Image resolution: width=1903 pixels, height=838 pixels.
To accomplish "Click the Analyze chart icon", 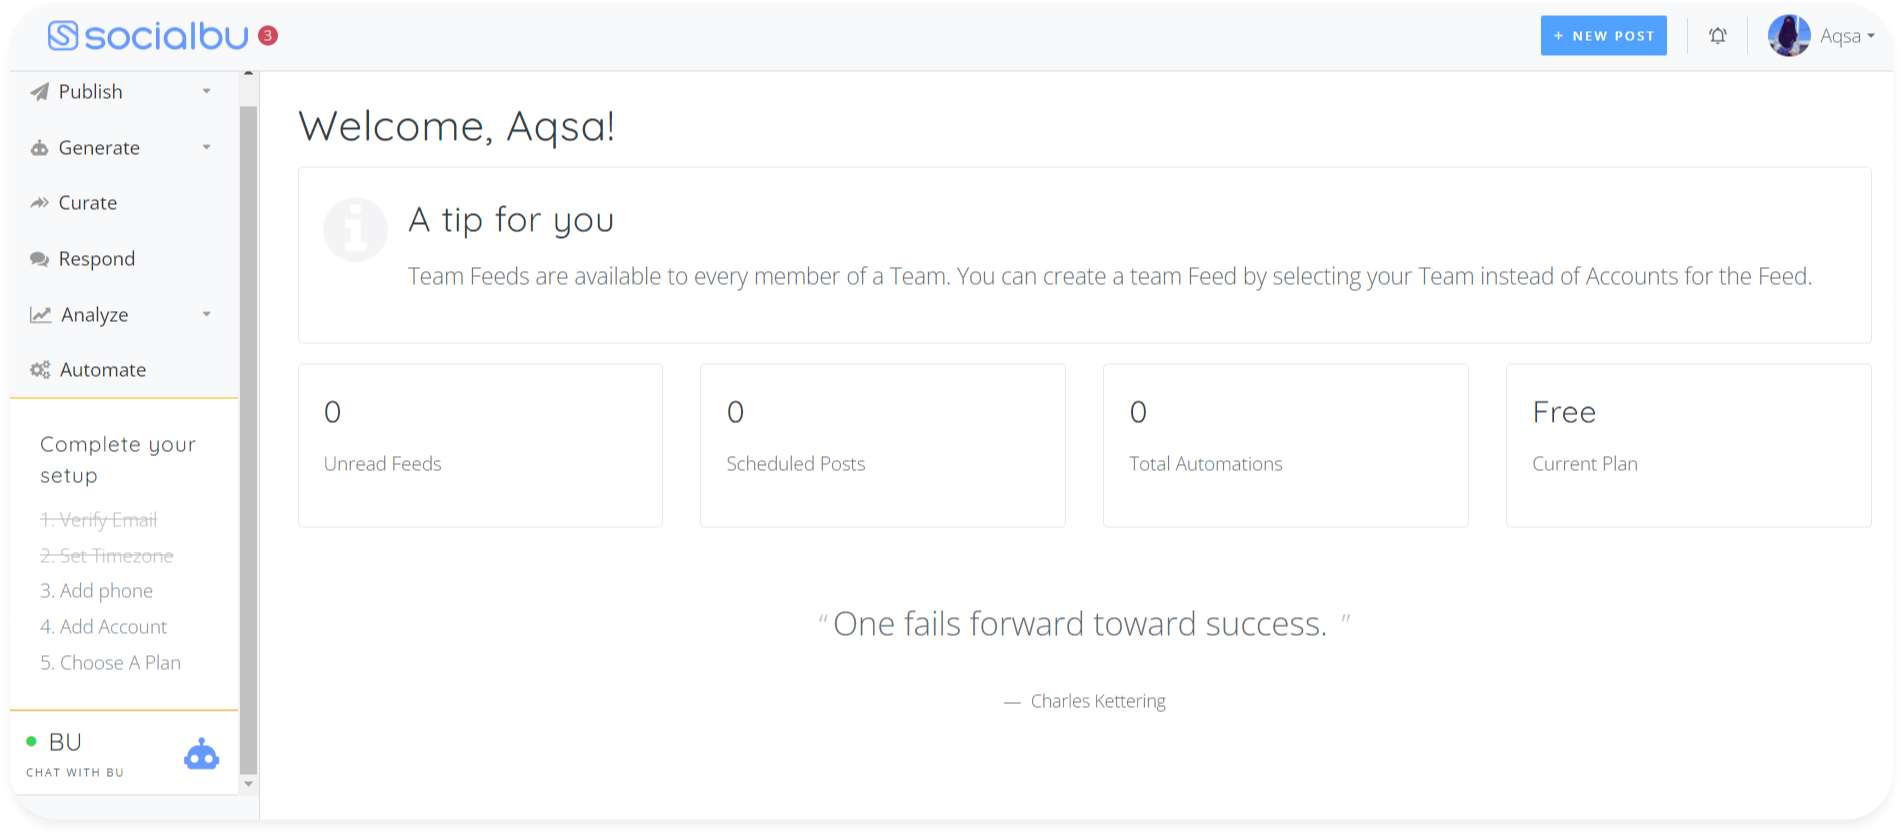I will [40, 315].
